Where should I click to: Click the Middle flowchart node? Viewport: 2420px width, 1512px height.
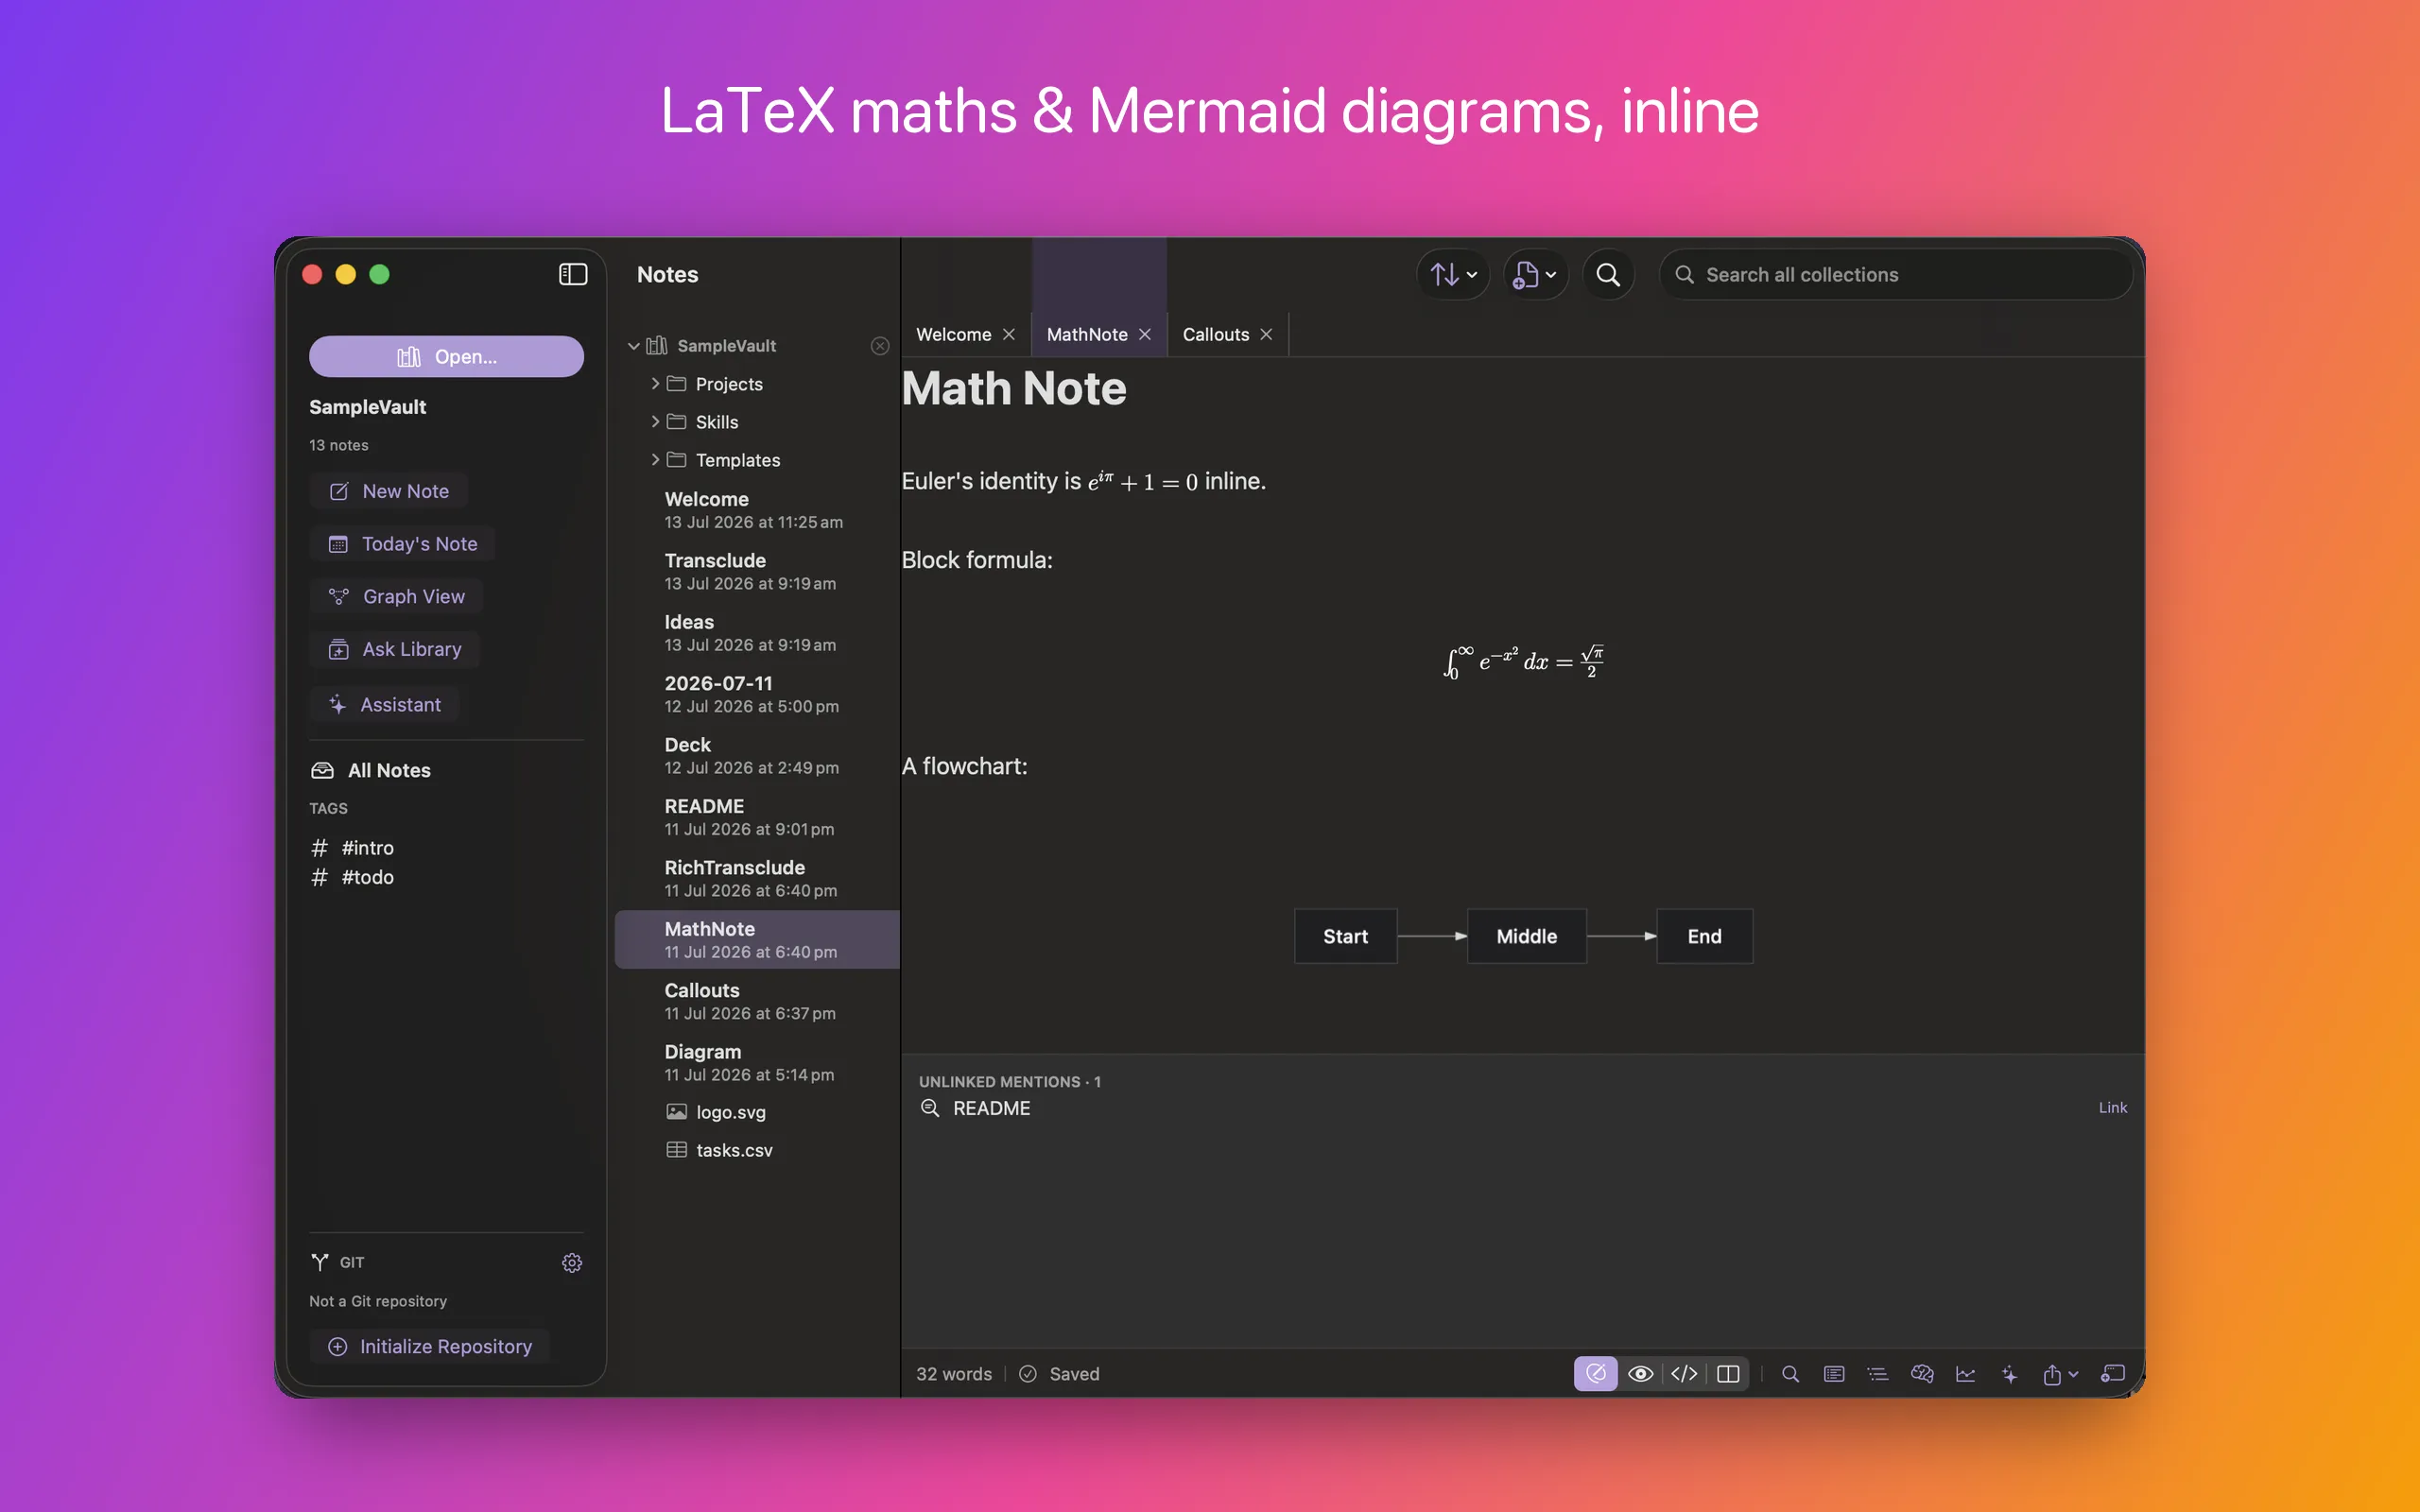(1526, 936)
